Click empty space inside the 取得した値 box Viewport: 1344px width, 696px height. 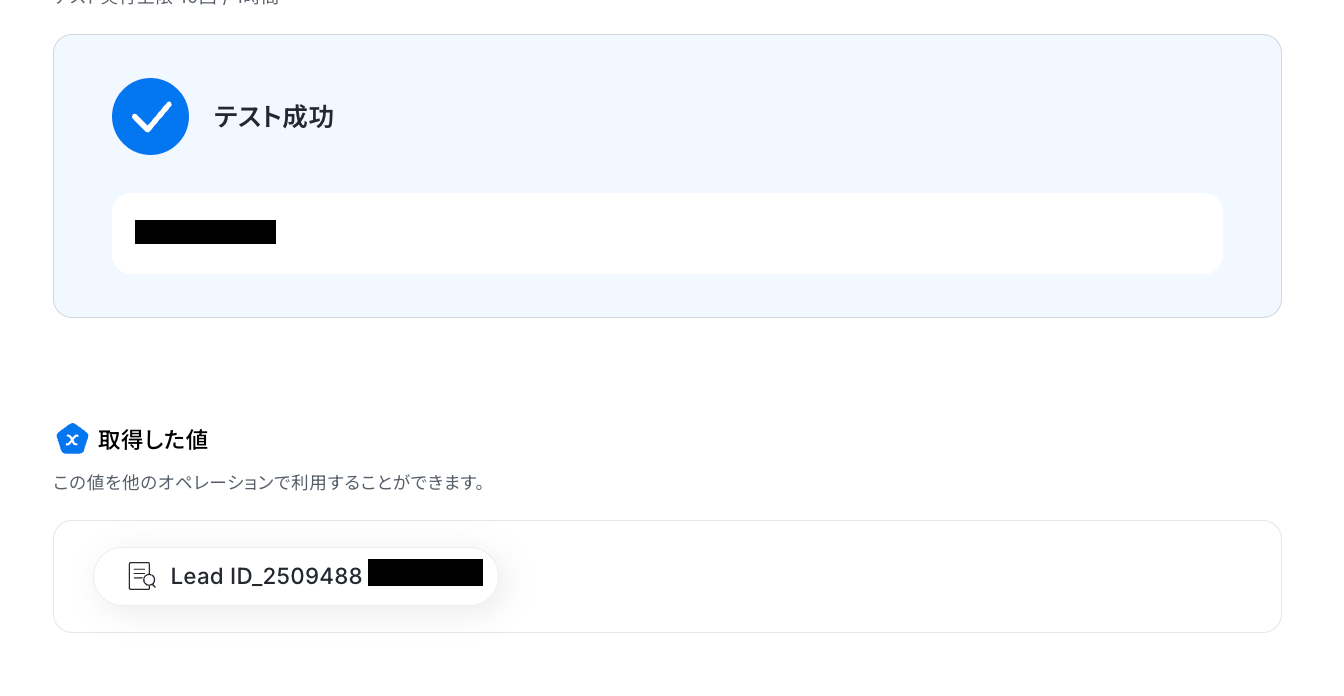coord(880,576)
